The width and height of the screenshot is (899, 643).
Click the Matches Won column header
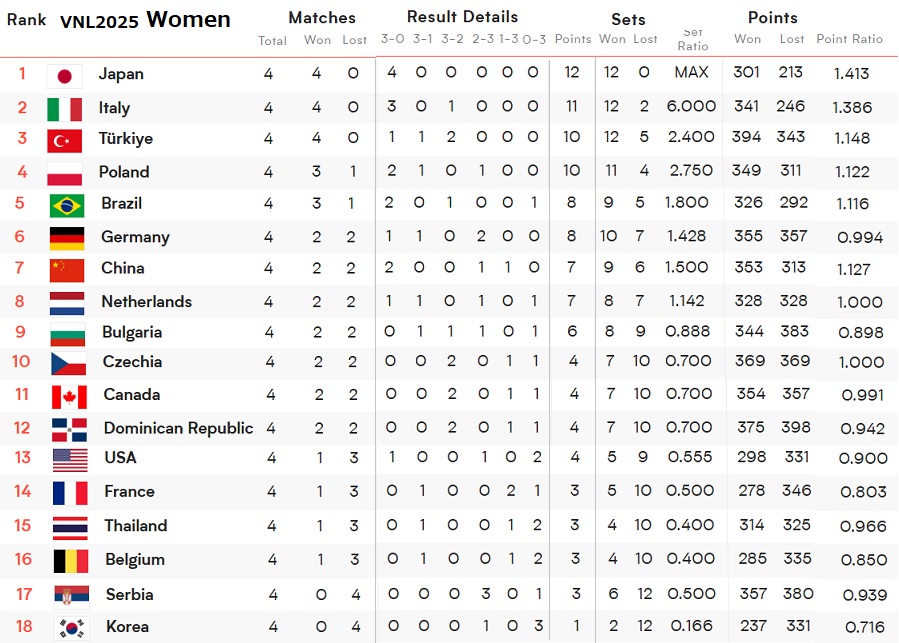[x=317, y=40]
